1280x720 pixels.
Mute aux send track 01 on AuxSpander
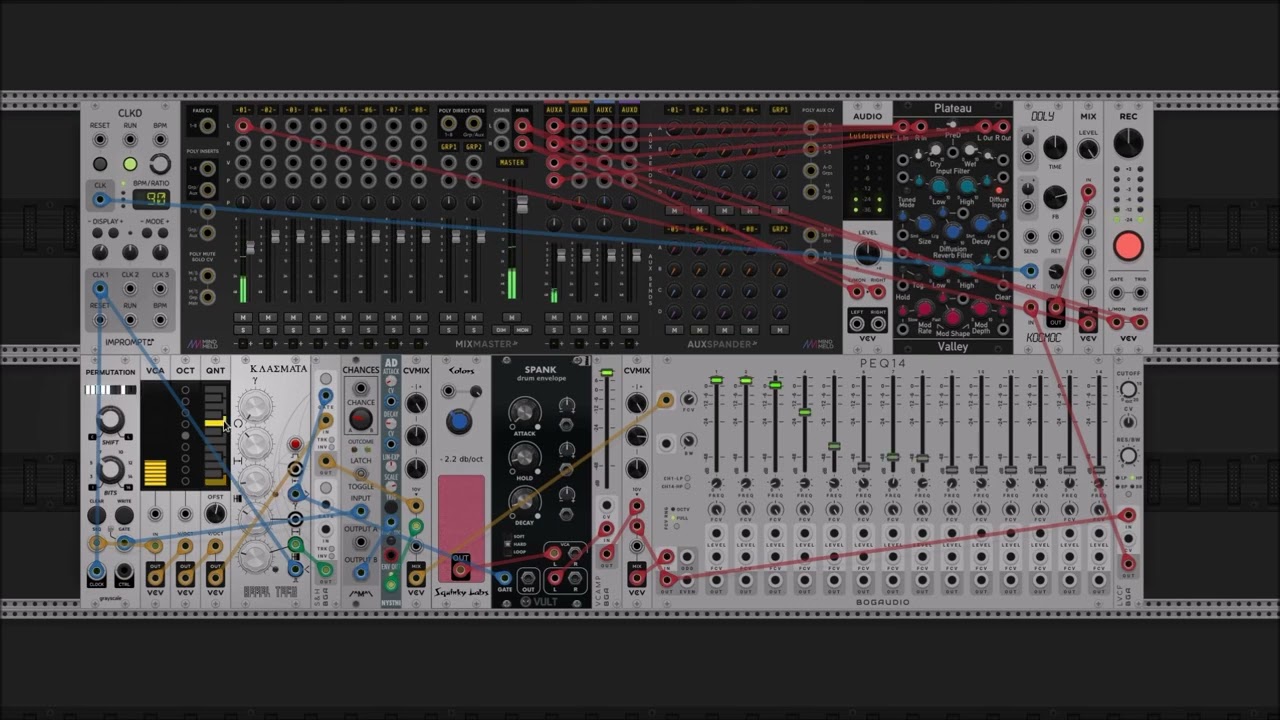[675, 211]
